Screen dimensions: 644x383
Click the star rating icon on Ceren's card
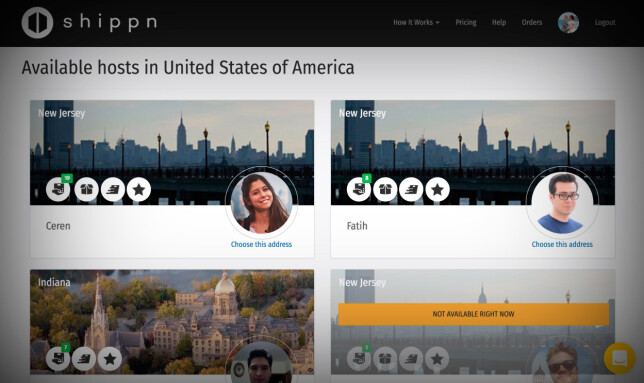pos(139,189)
